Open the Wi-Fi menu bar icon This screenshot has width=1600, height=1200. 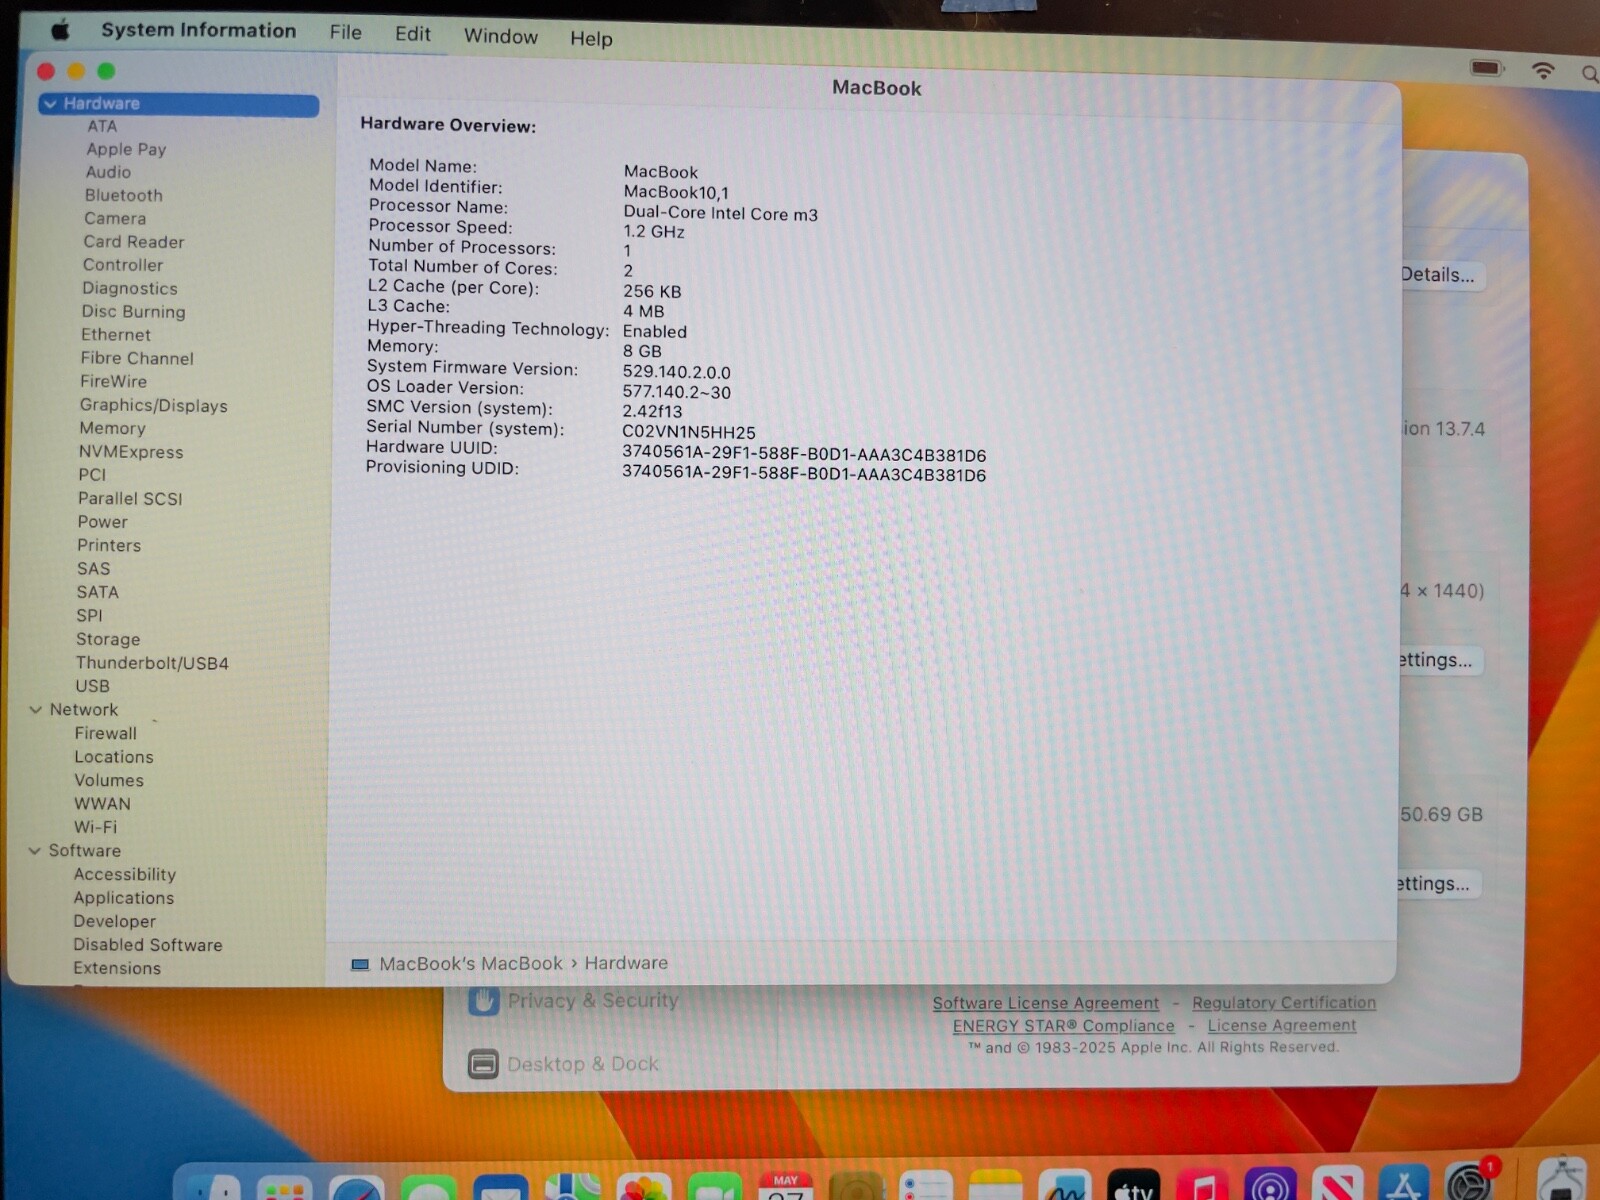click(1543, 70)
